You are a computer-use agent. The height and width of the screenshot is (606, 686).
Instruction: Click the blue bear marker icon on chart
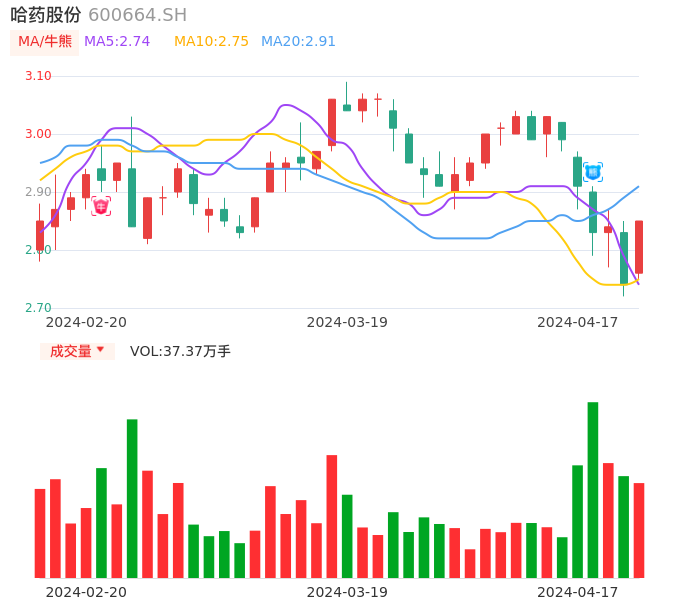coord(593,172)
